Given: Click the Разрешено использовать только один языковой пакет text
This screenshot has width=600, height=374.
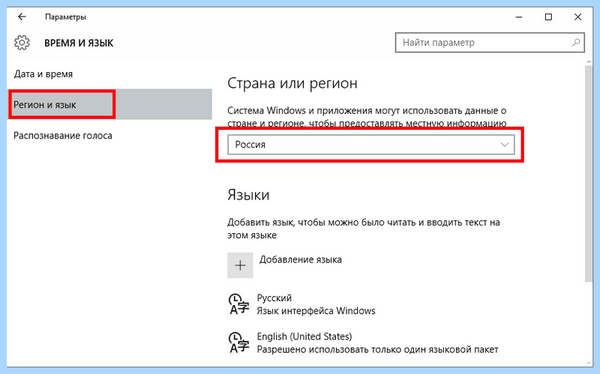Looking at the screenshot, I should coord(377,350).
